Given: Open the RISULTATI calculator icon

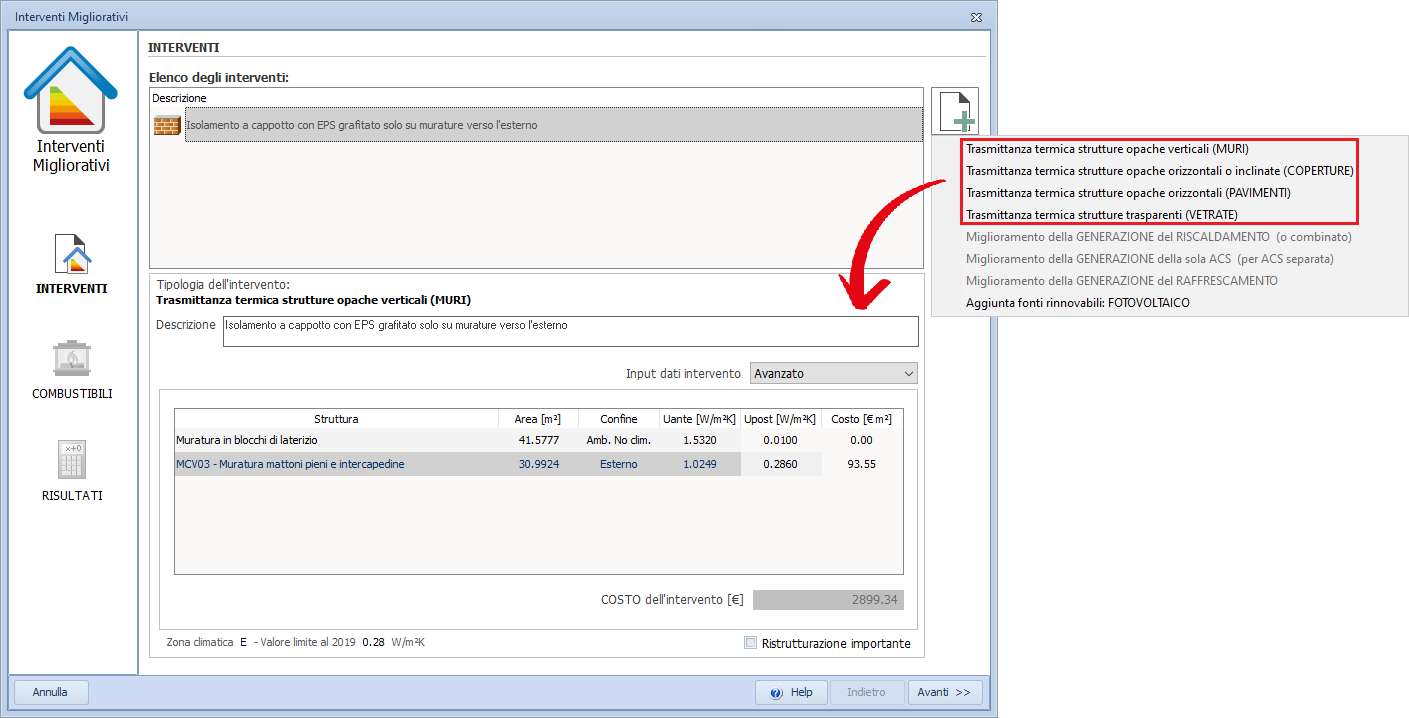Looking at the screenshot, I should (x=72, y=460).
